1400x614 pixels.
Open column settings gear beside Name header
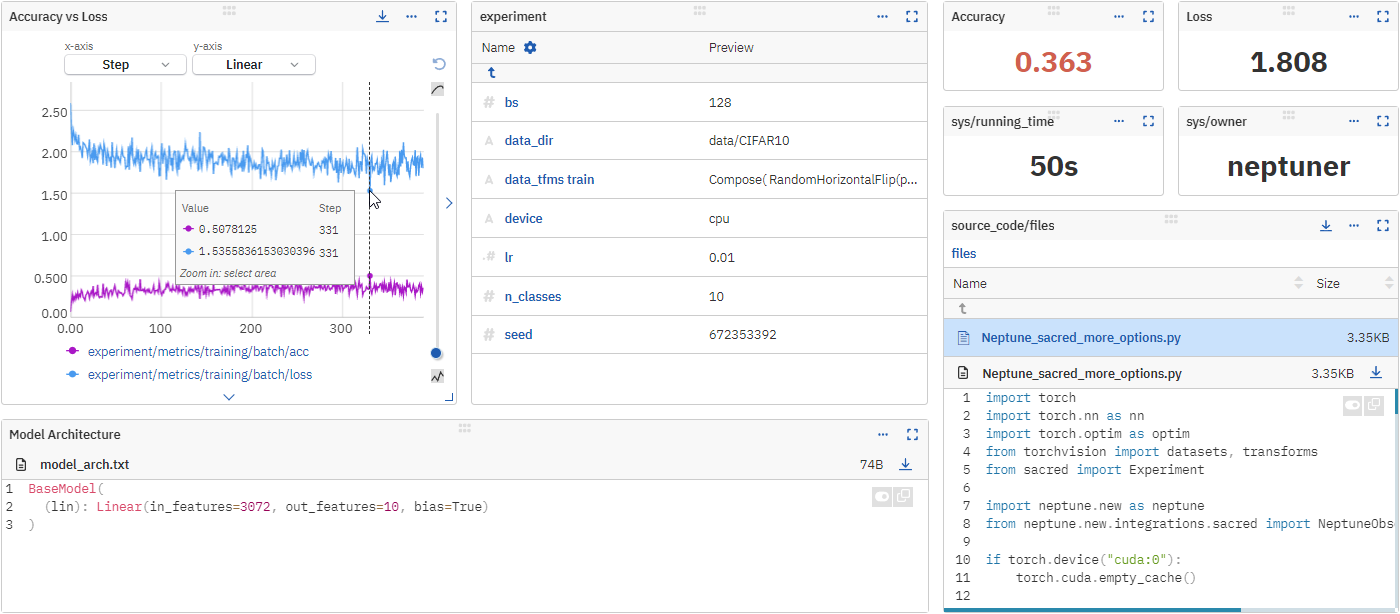pyautogui.click(x=529, y=47)
